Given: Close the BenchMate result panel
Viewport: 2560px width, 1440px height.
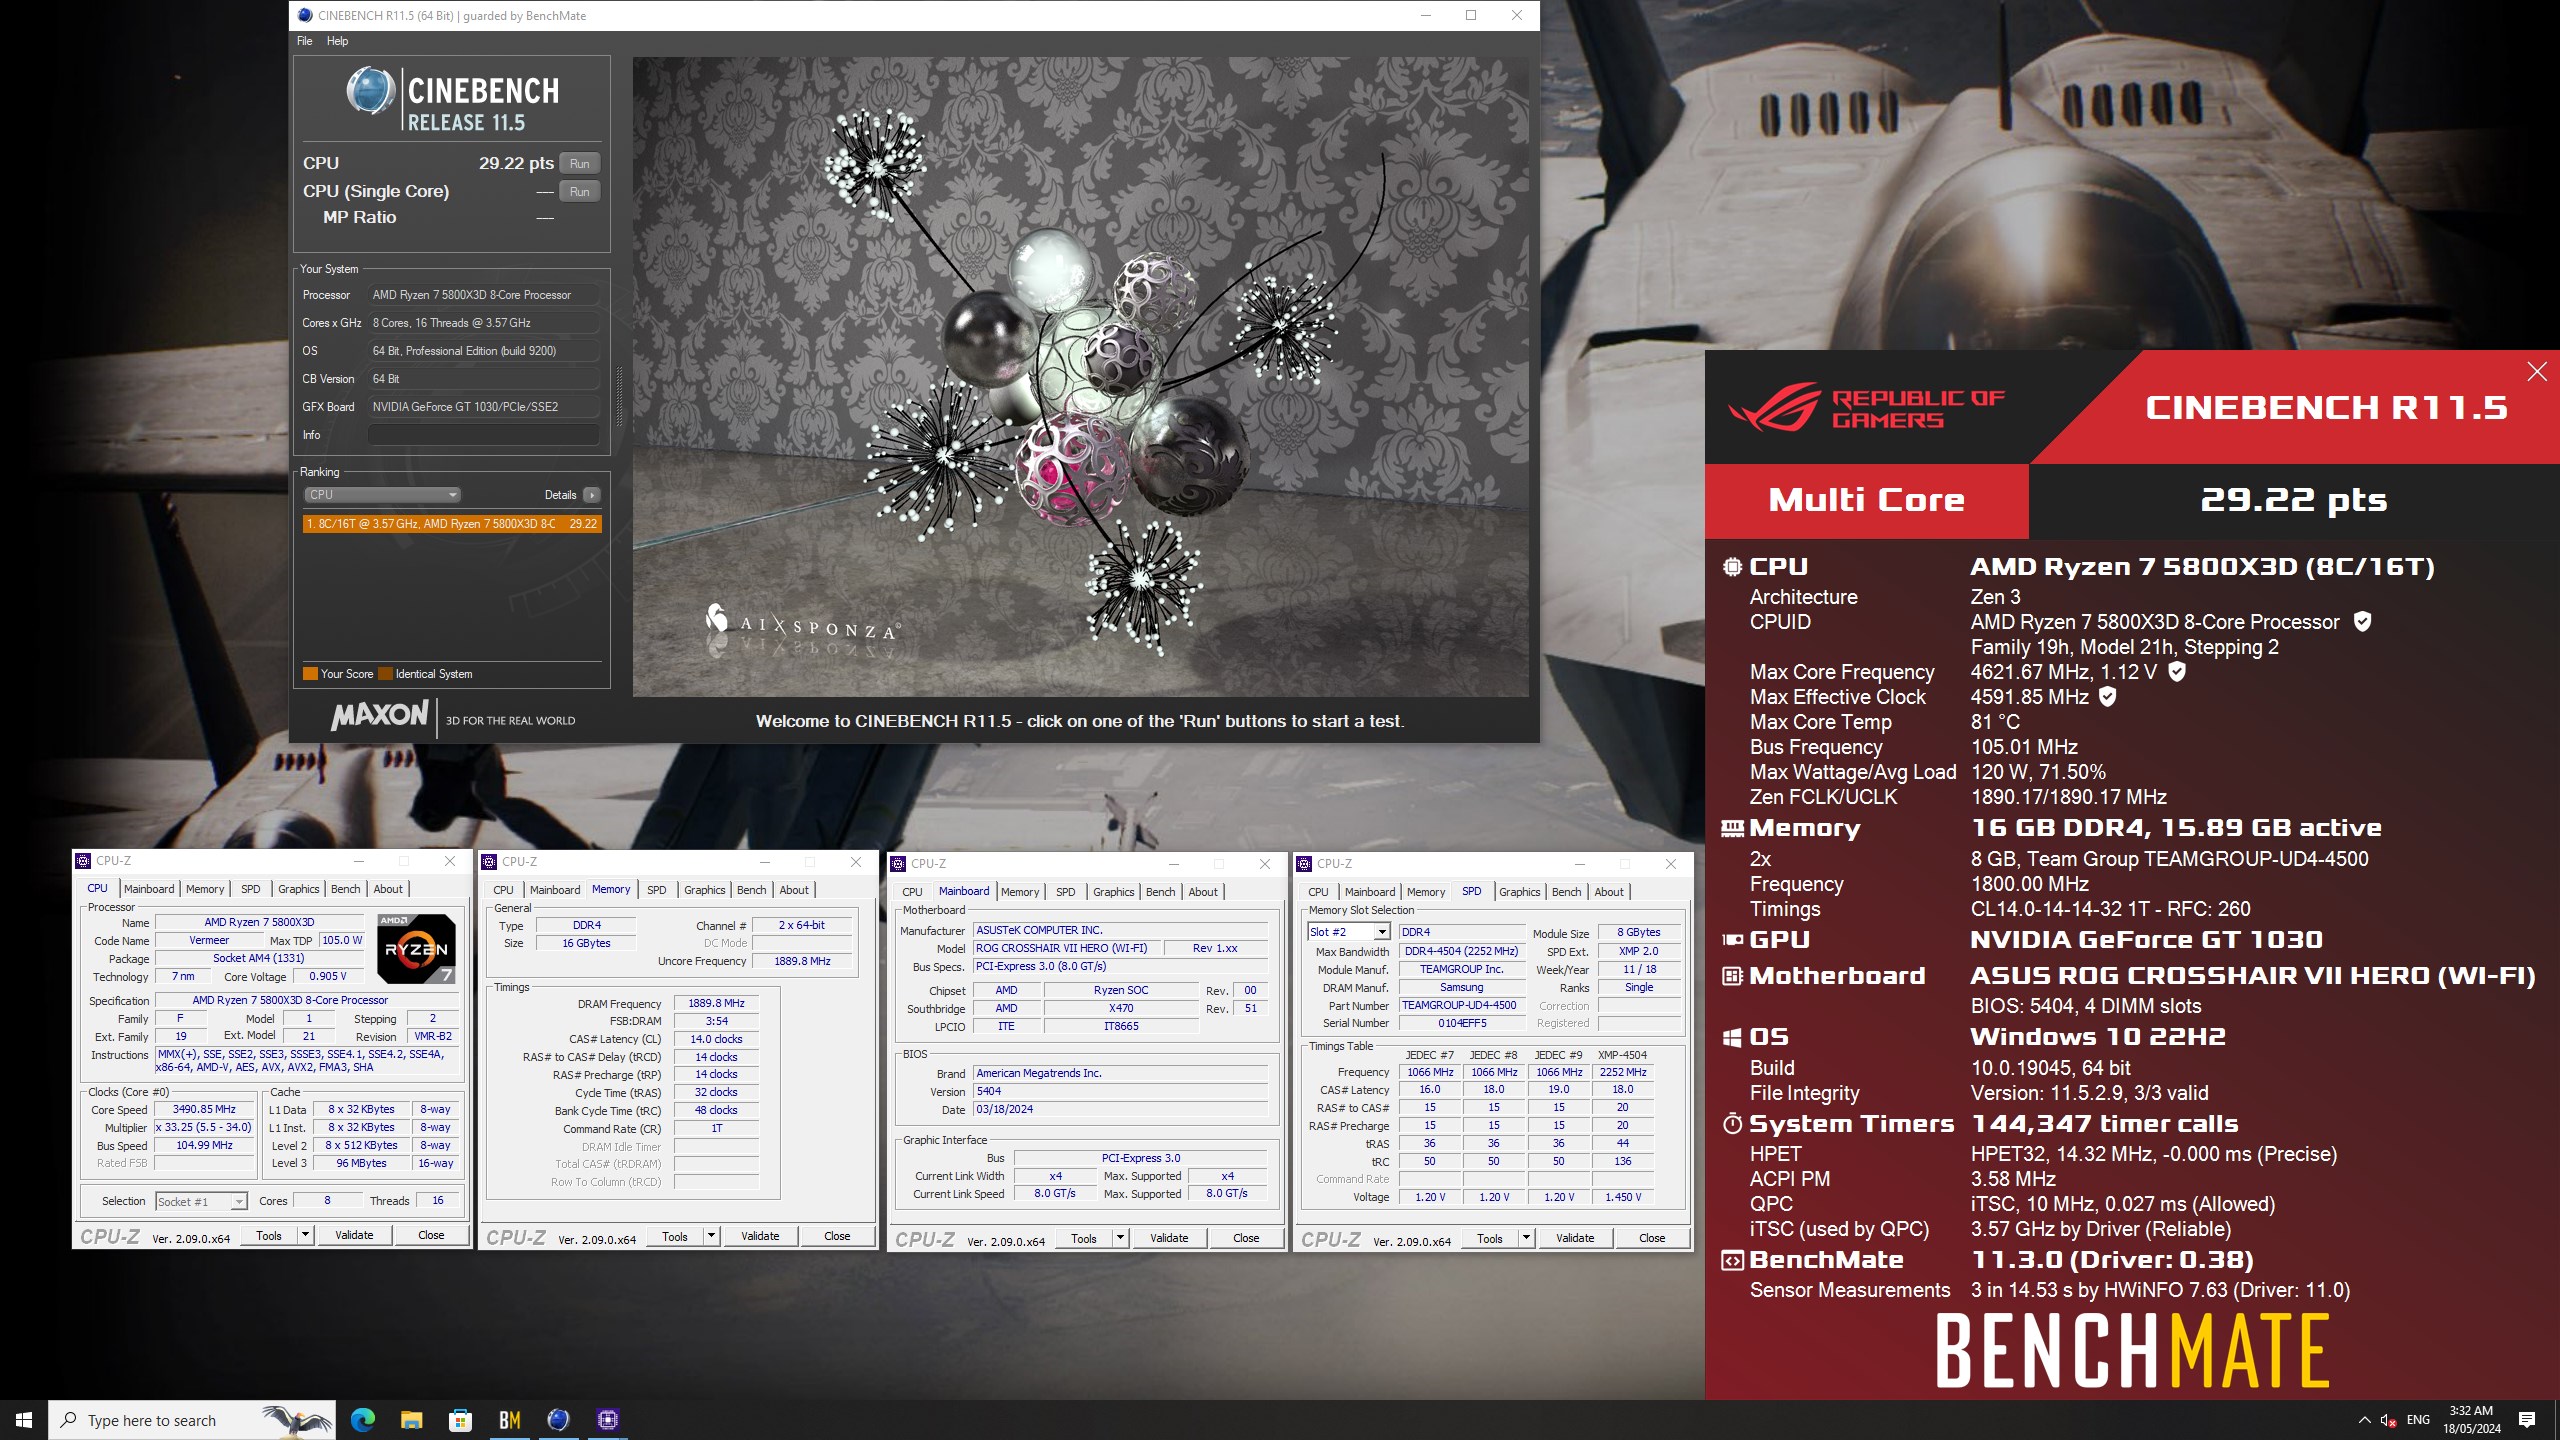Looking at the screenshot, I should pyautogui.click(x=2537, y=372).
